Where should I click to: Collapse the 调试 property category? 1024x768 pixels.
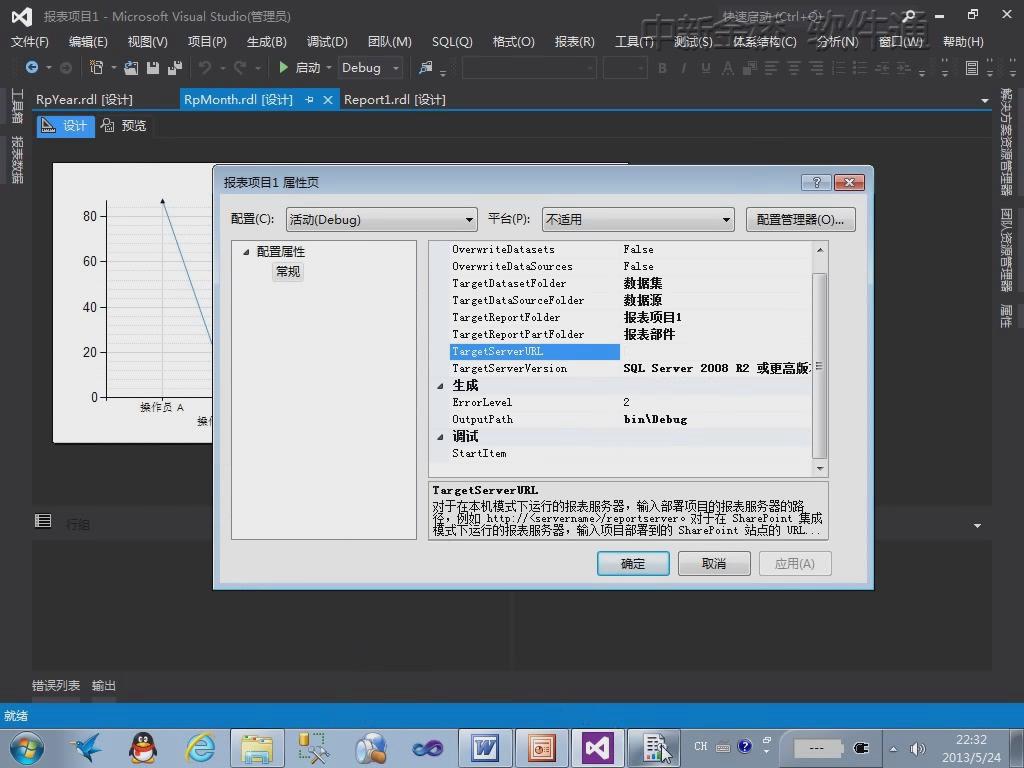(x=440, y=437)
